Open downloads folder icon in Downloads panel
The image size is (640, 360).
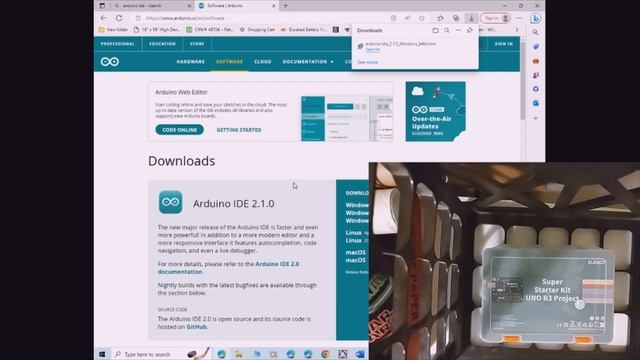pyautogui.click(x=435, y=30)
